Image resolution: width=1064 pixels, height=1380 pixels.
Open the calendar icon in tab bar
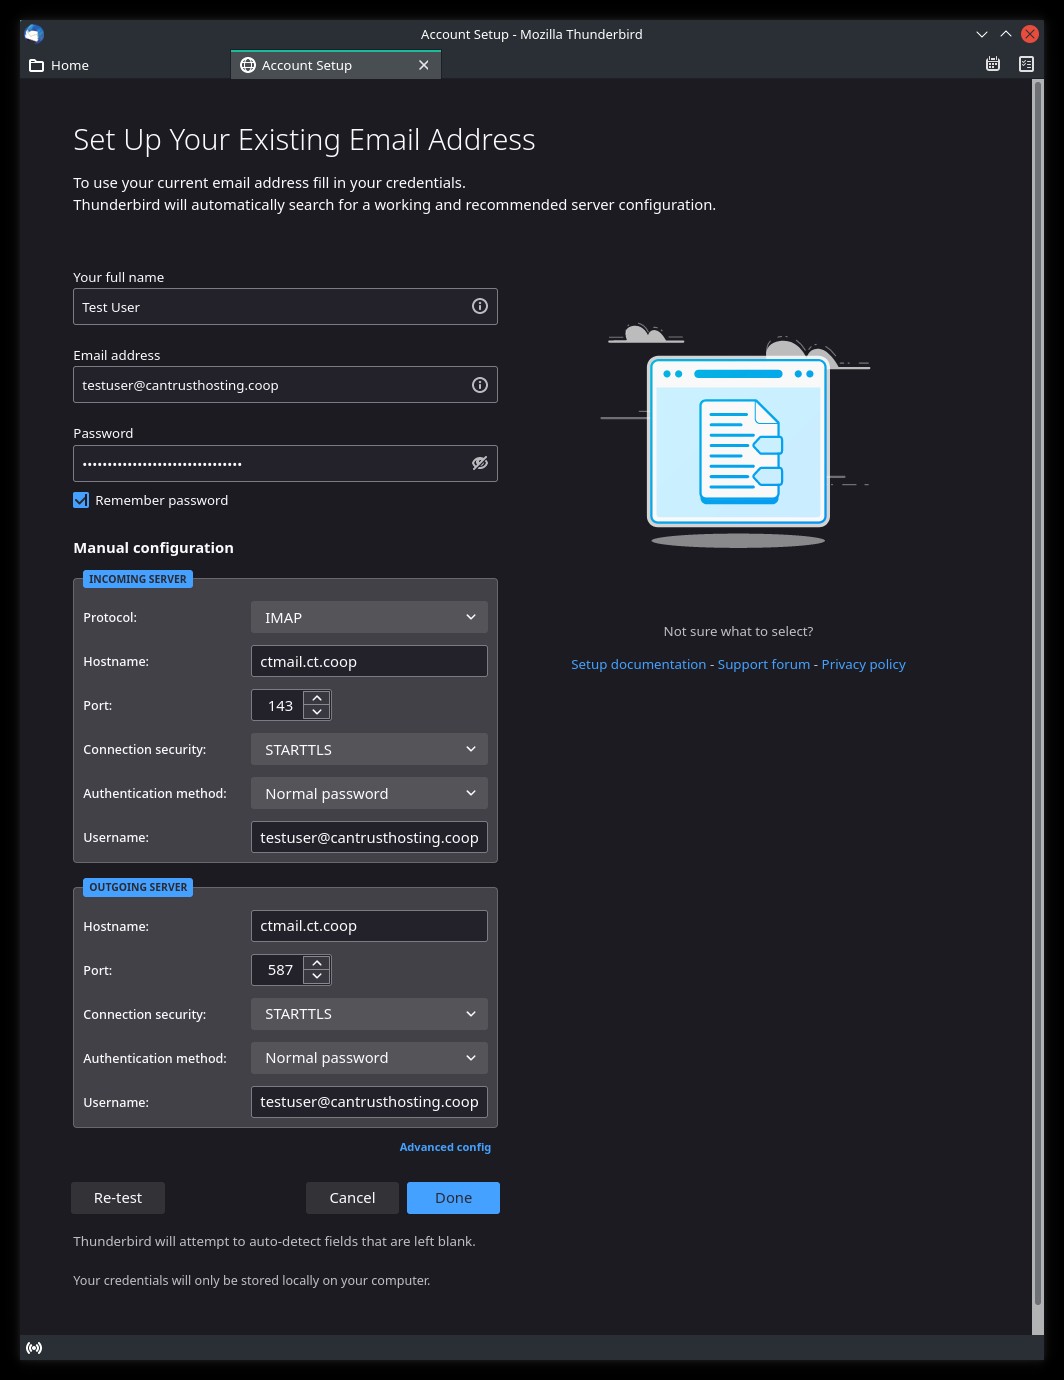click(993, 64)
